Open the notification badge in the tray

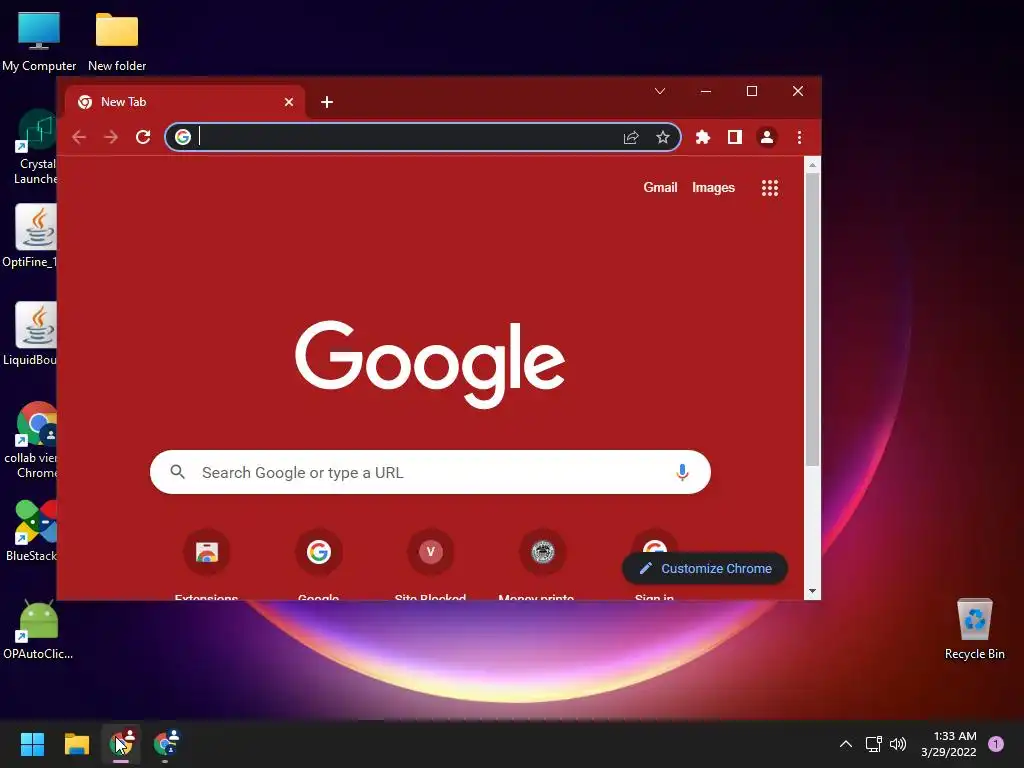[x=996, y=744]
